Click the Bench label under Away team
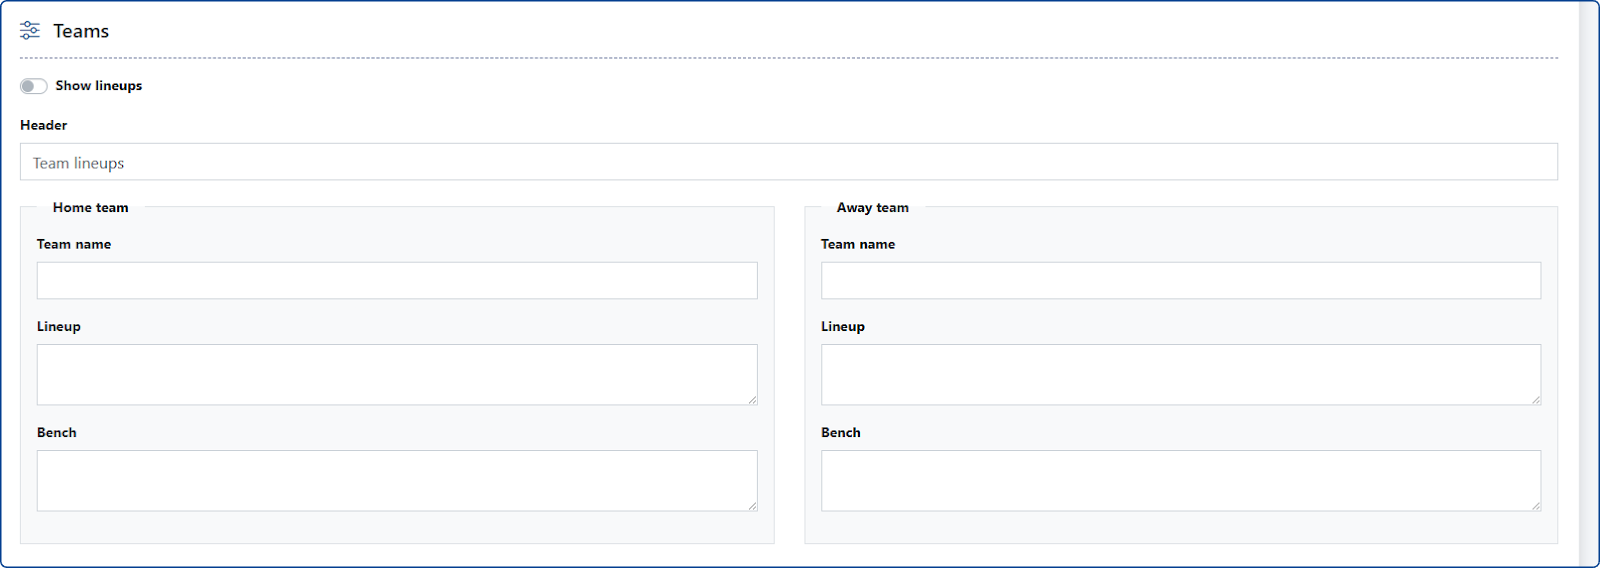This screenshot has width=1600, height=568. [840, 433]
